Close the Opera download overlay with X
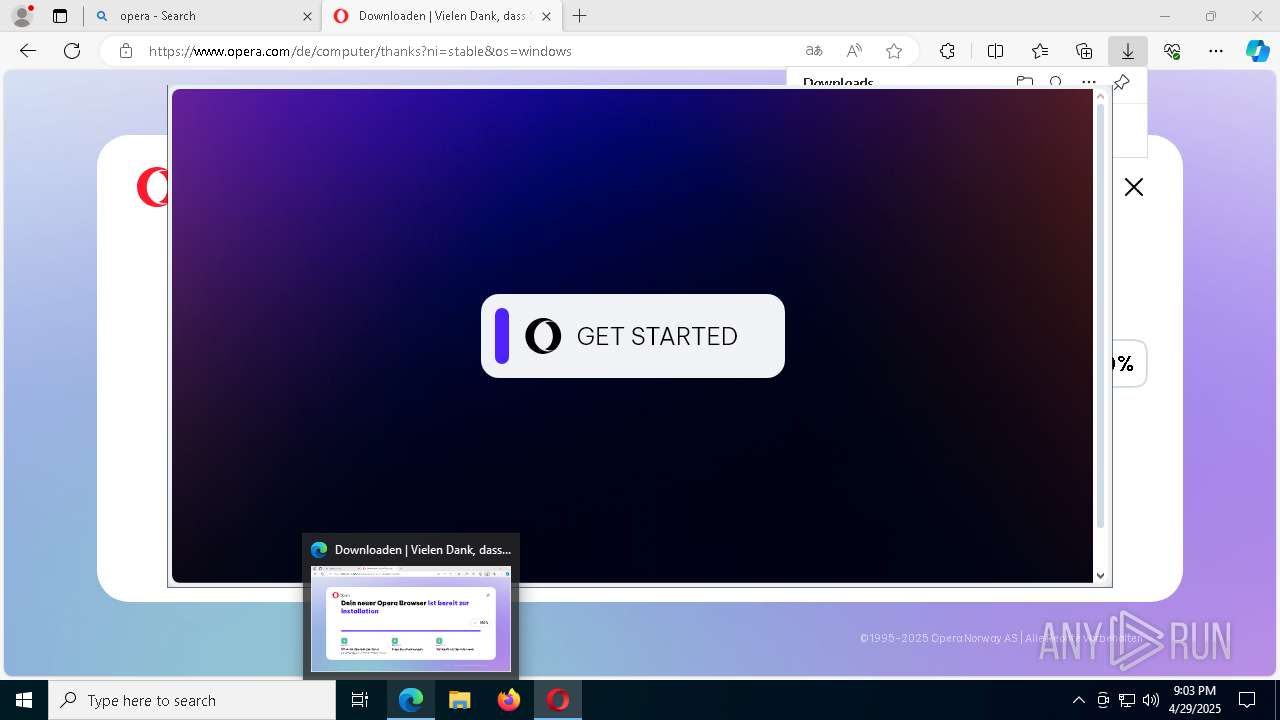 (x=1133, y=187)
